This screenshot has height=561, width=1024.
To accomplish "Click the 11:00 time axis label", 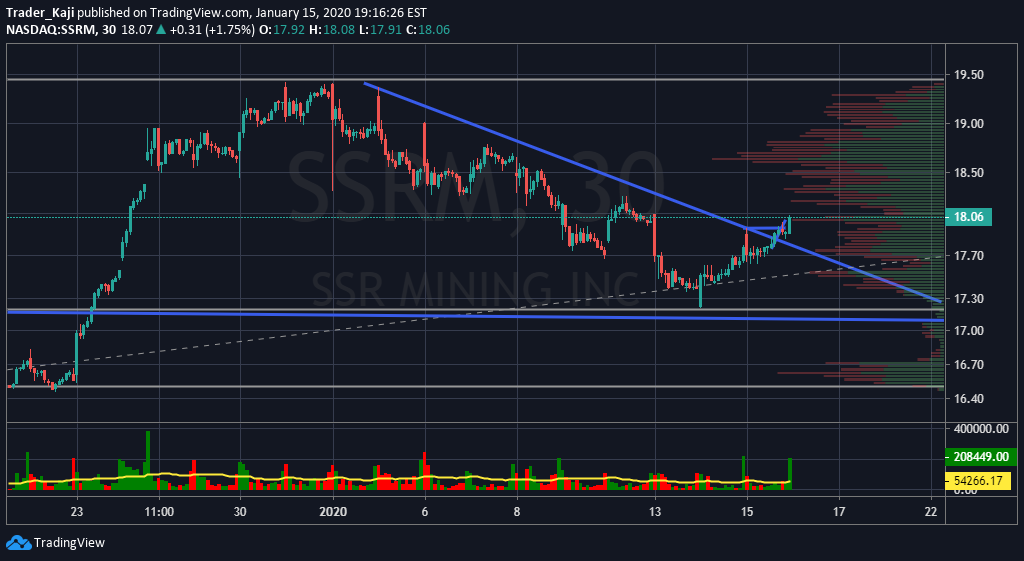I will [x=159, y=512].
